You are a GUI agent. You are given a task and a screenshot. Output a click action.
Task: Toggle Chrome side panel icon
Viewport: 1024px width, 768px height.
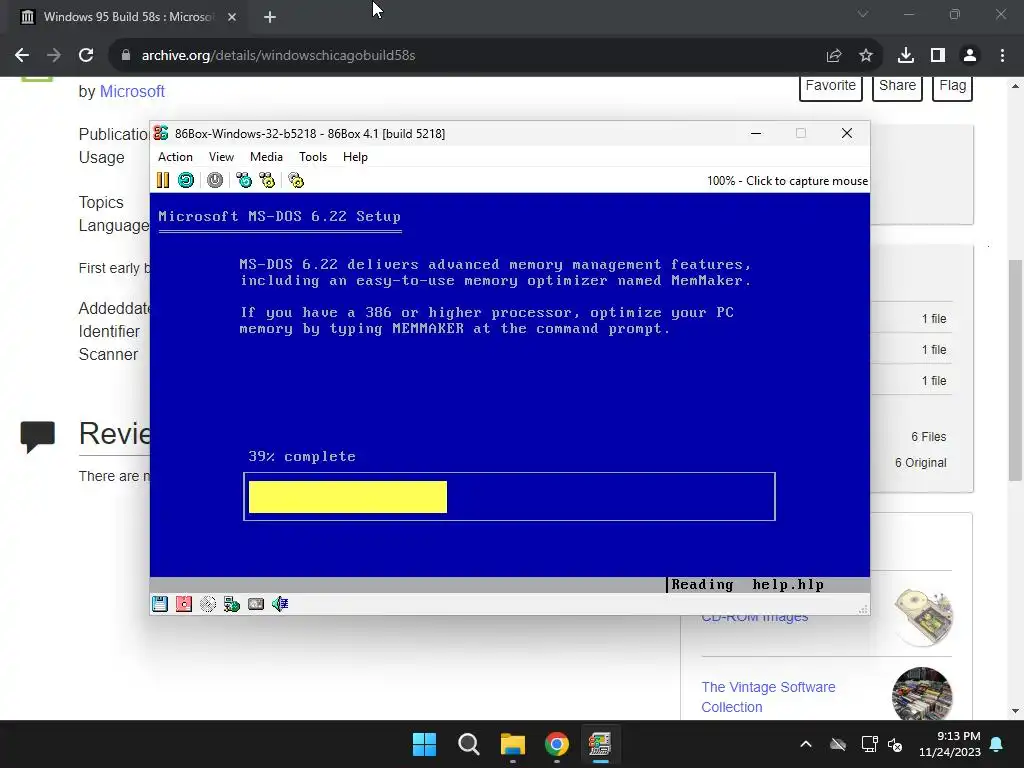938,56
